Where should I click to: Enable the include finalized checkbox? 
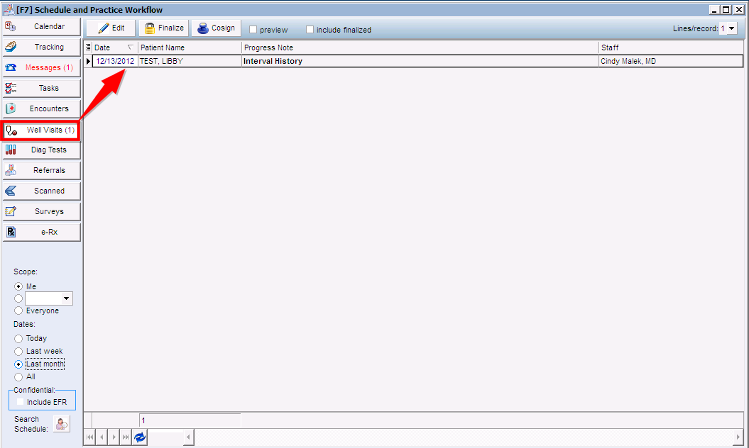pyautogui.click(x=310, y=30)
